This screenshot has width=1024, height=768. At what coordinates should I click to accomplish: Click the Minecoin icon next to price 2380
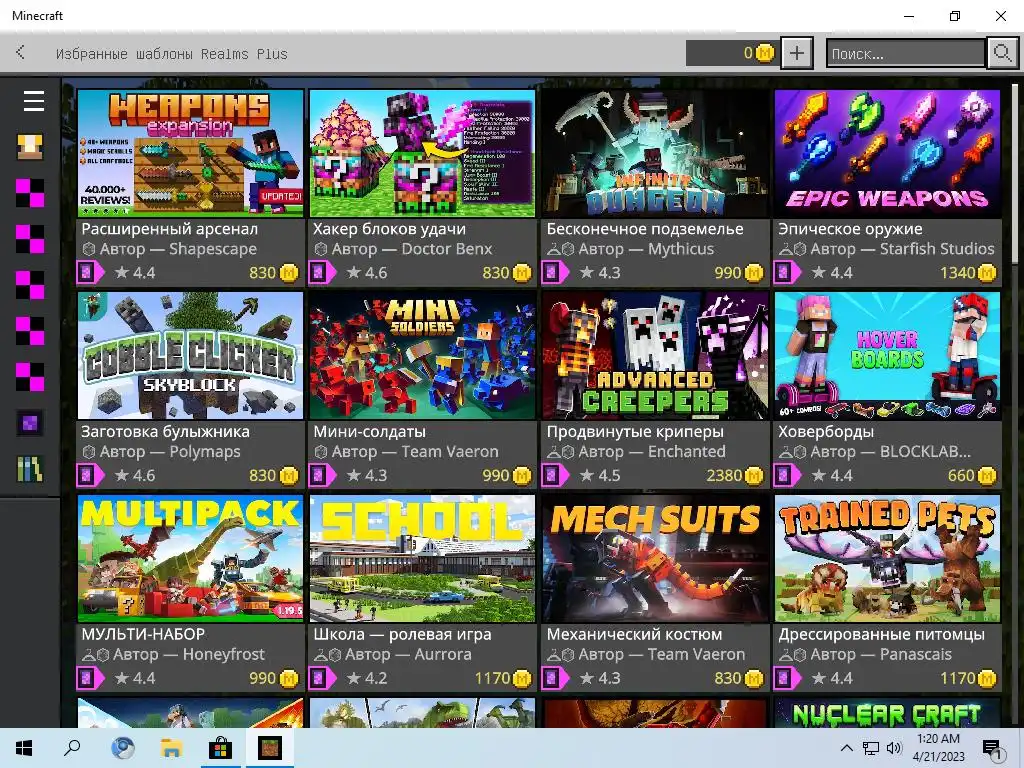(754, 475)
